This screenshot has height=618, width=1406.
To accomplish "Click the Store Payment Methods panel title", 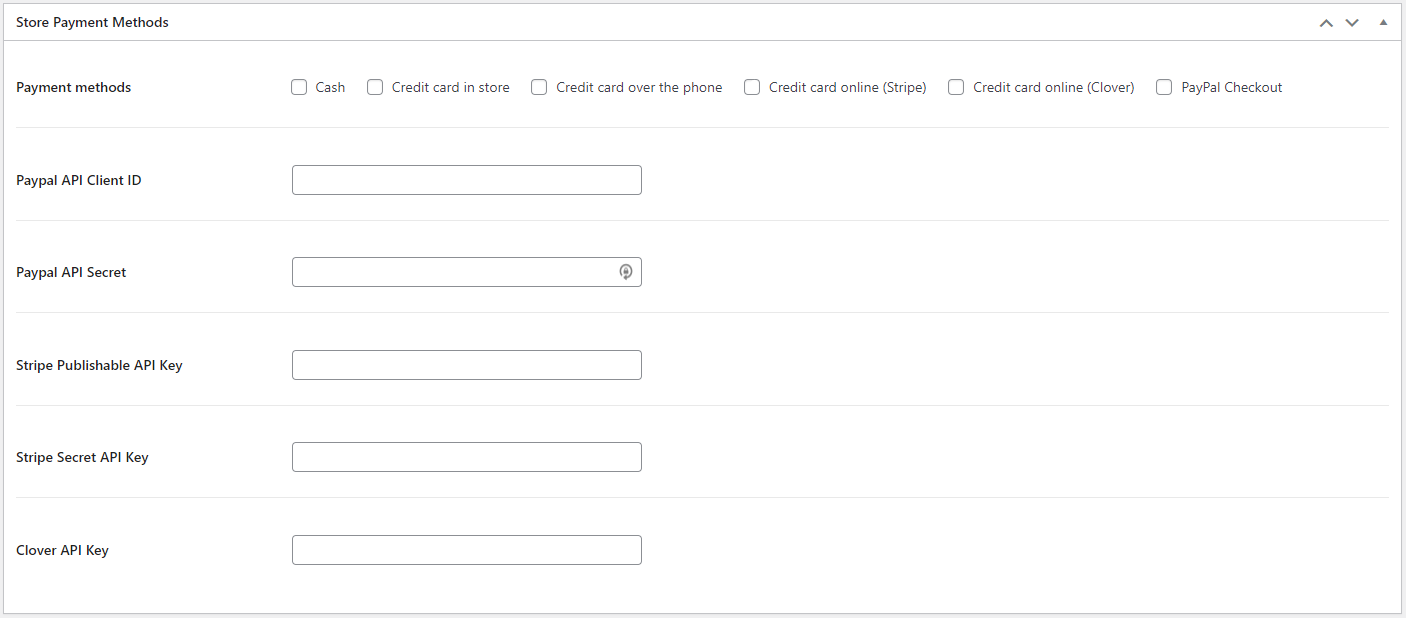I will (92, 22).
